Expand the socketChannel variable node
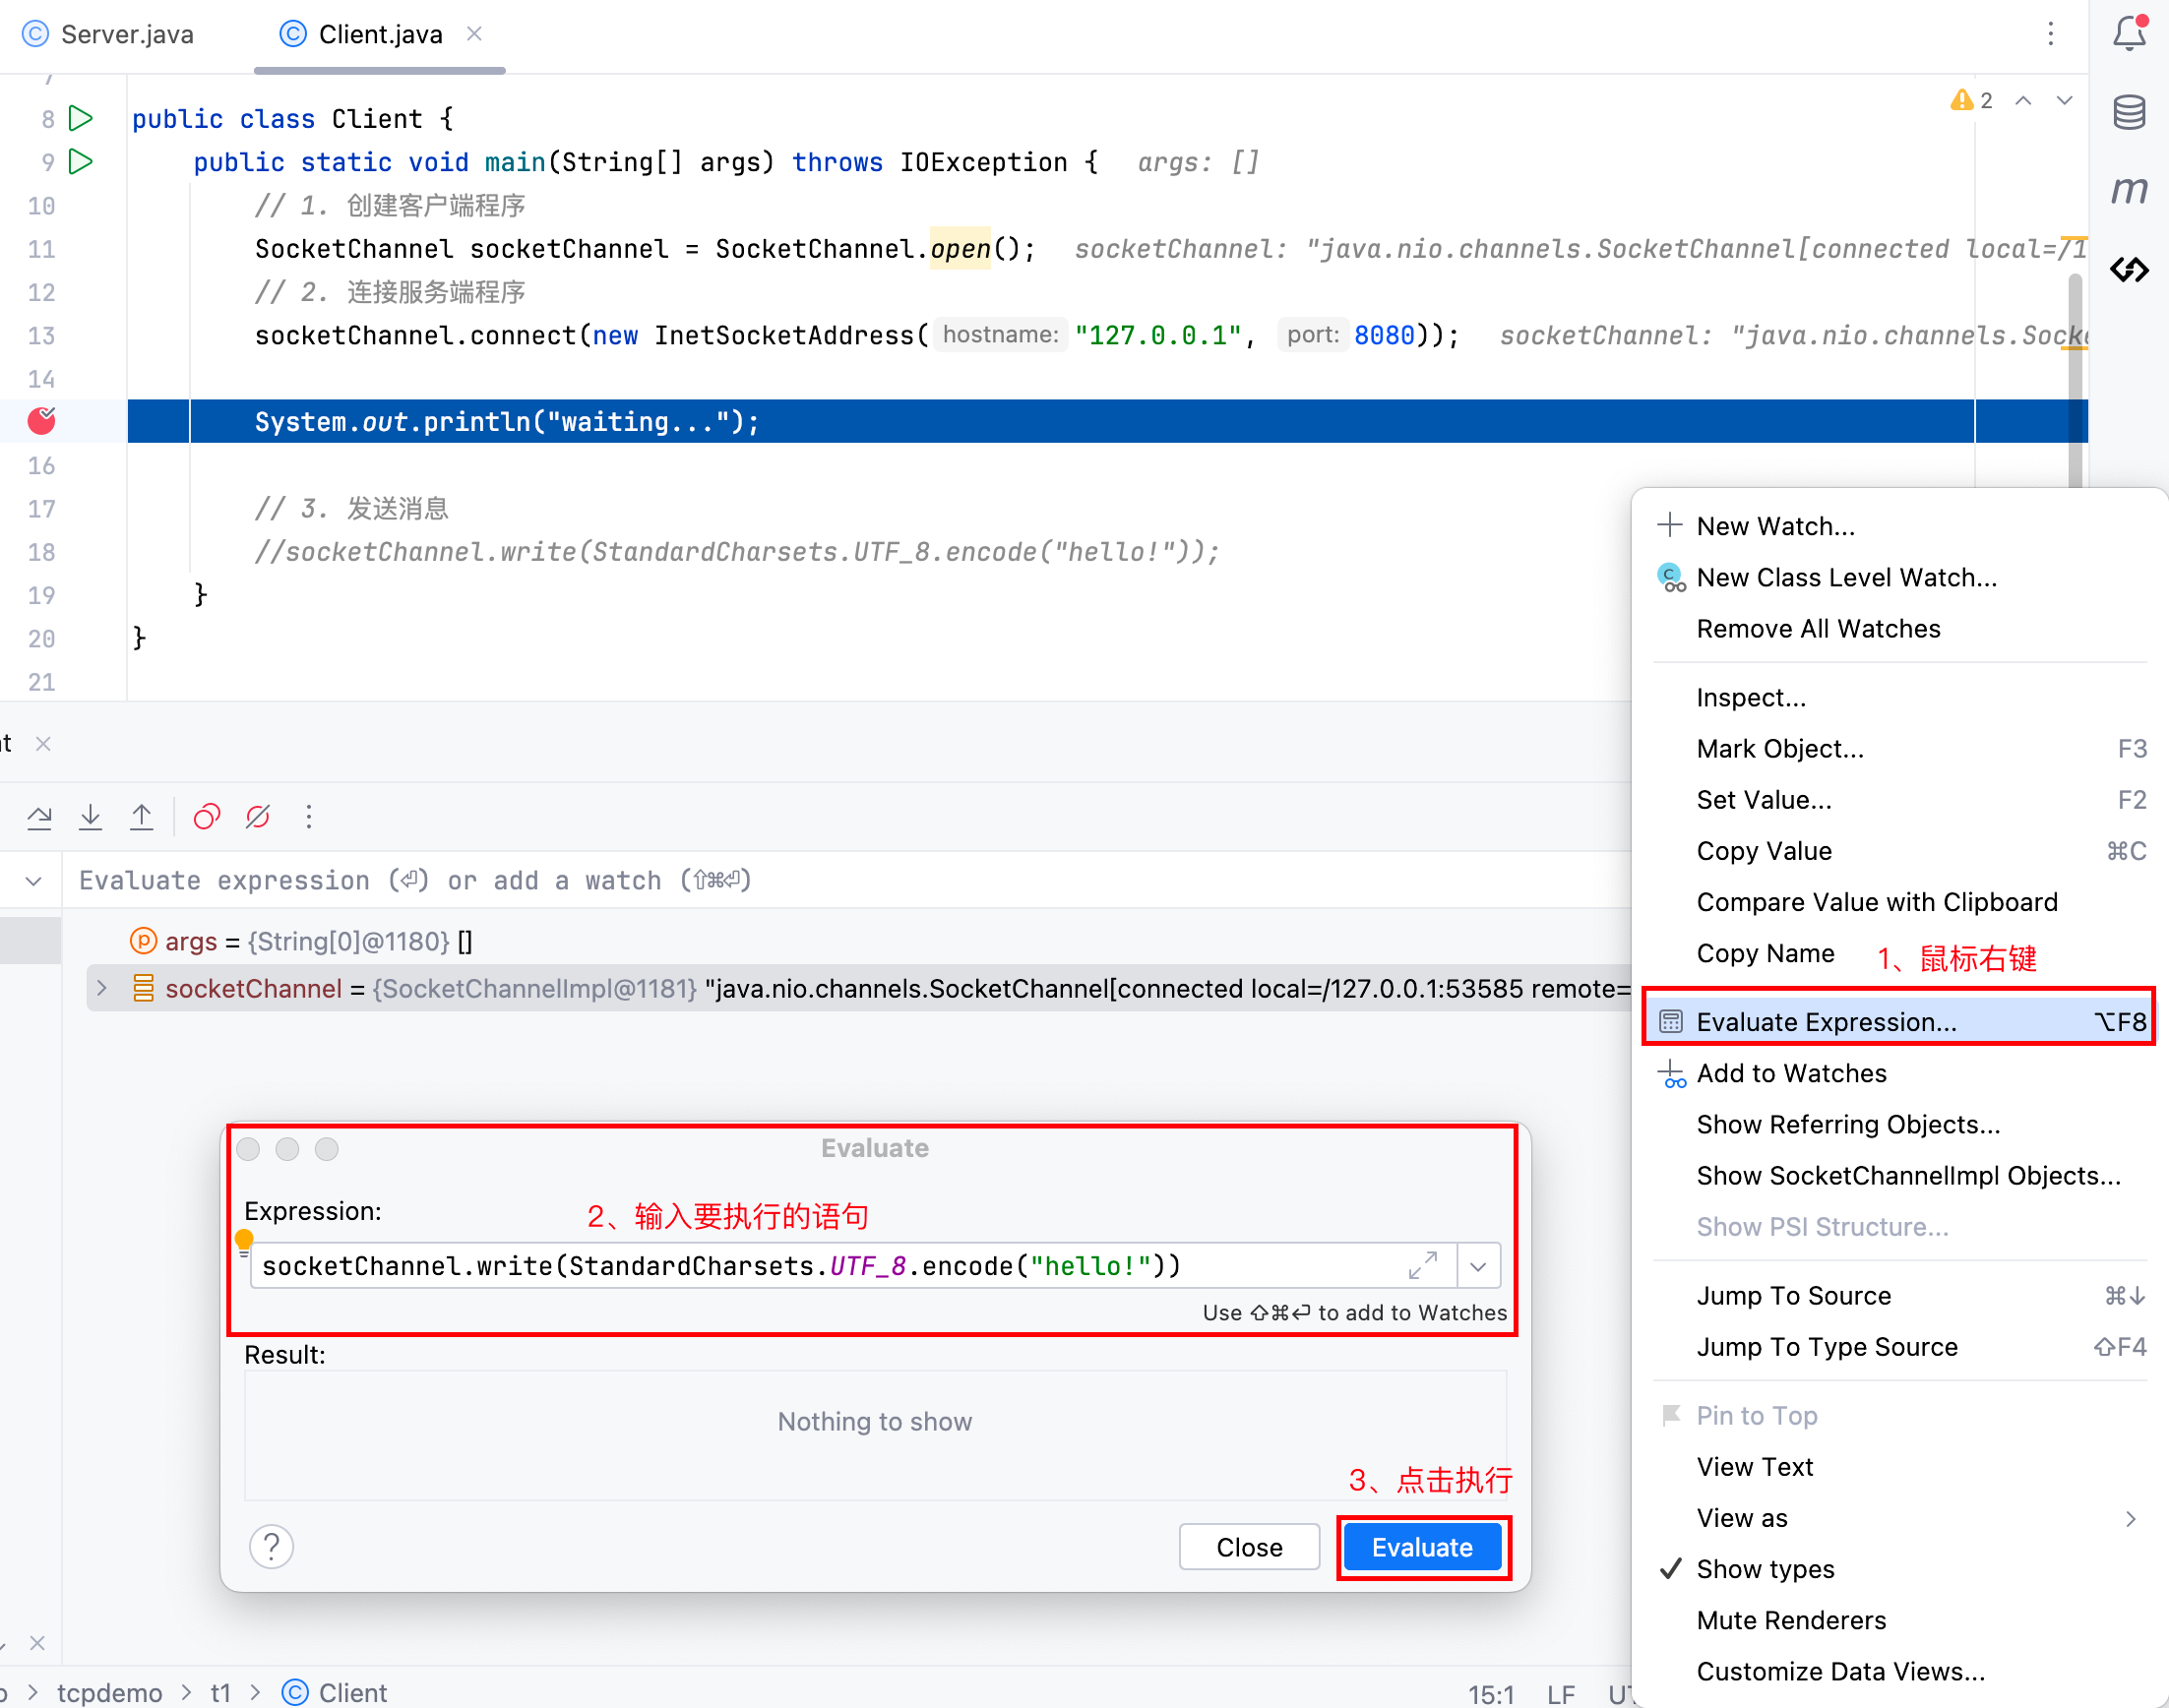This screenshot has width=2169, height=1708. click(101, 988)
